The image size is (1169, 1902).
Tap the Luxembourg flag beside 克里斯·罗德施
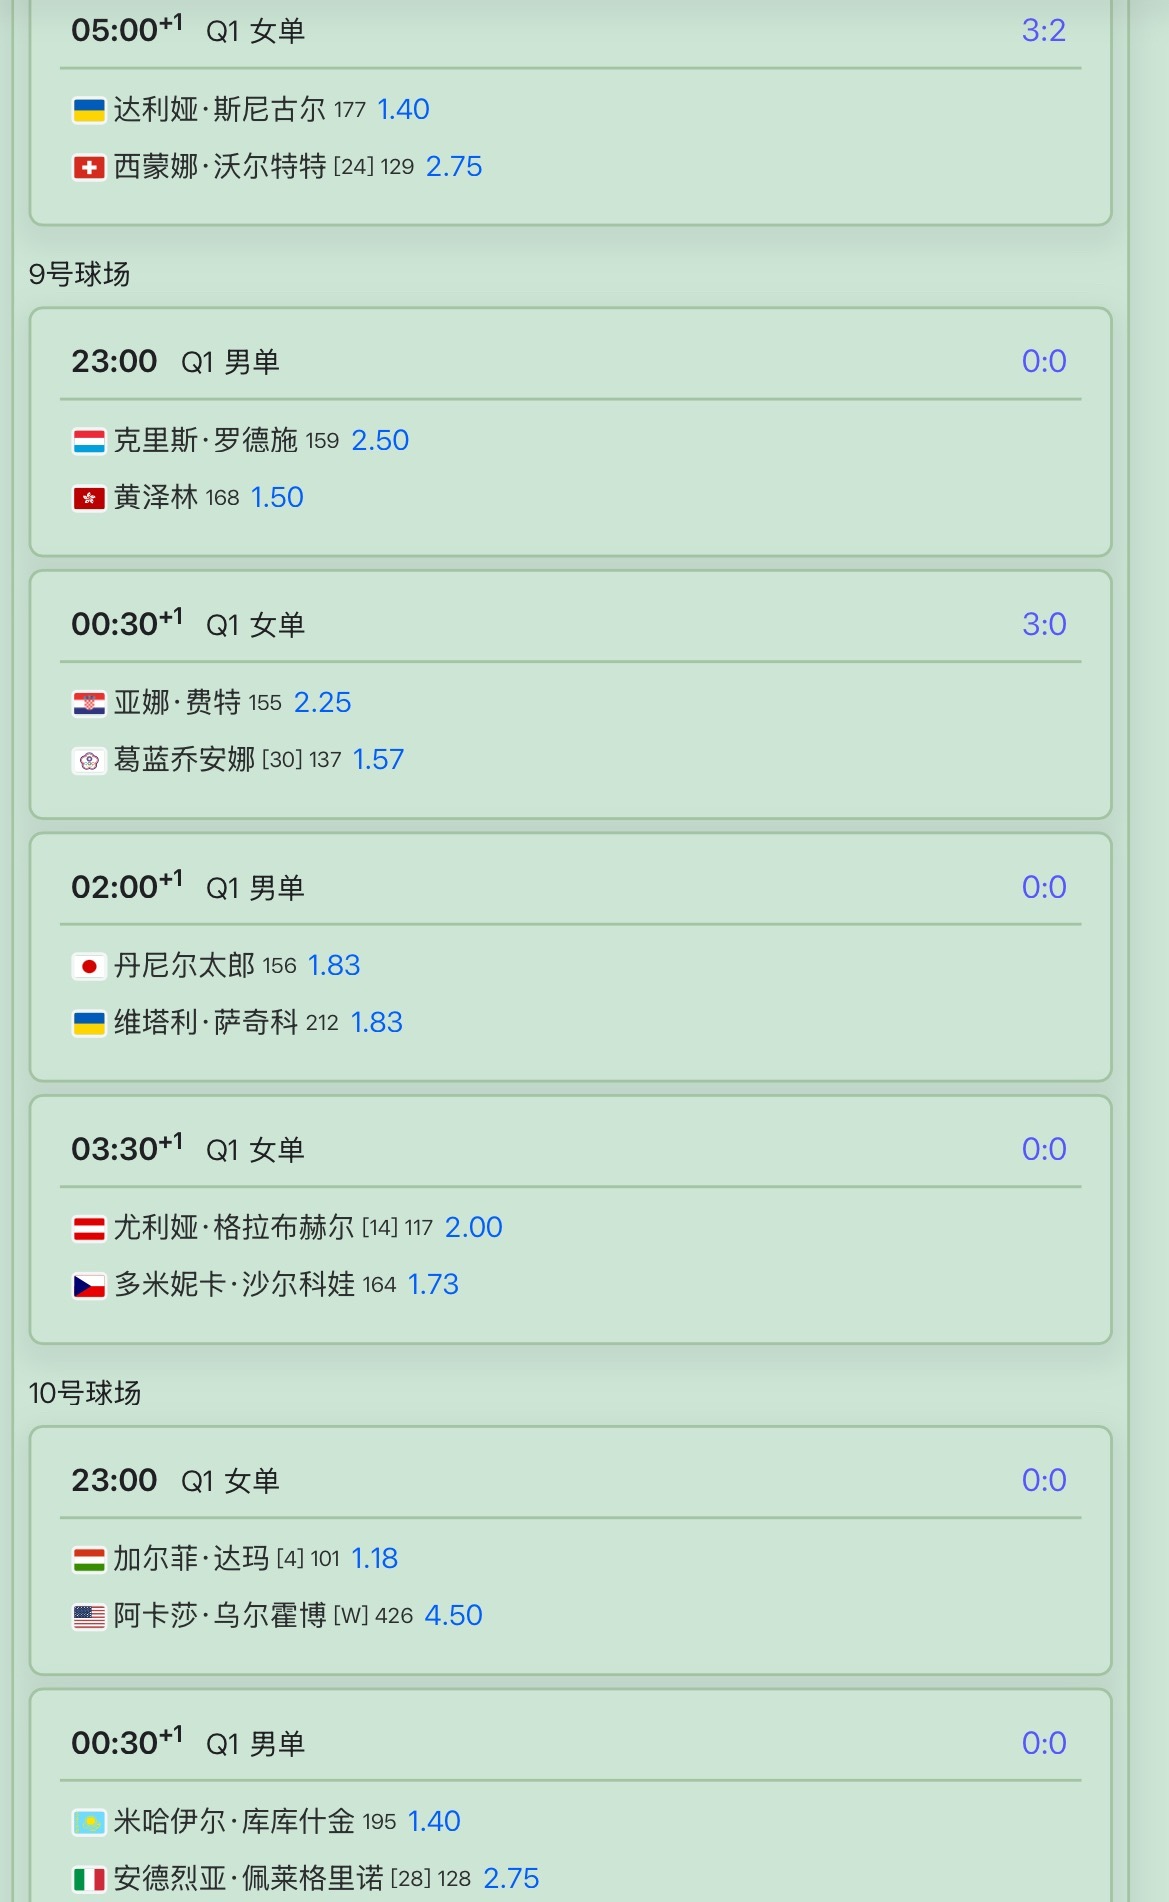(89, 441)
